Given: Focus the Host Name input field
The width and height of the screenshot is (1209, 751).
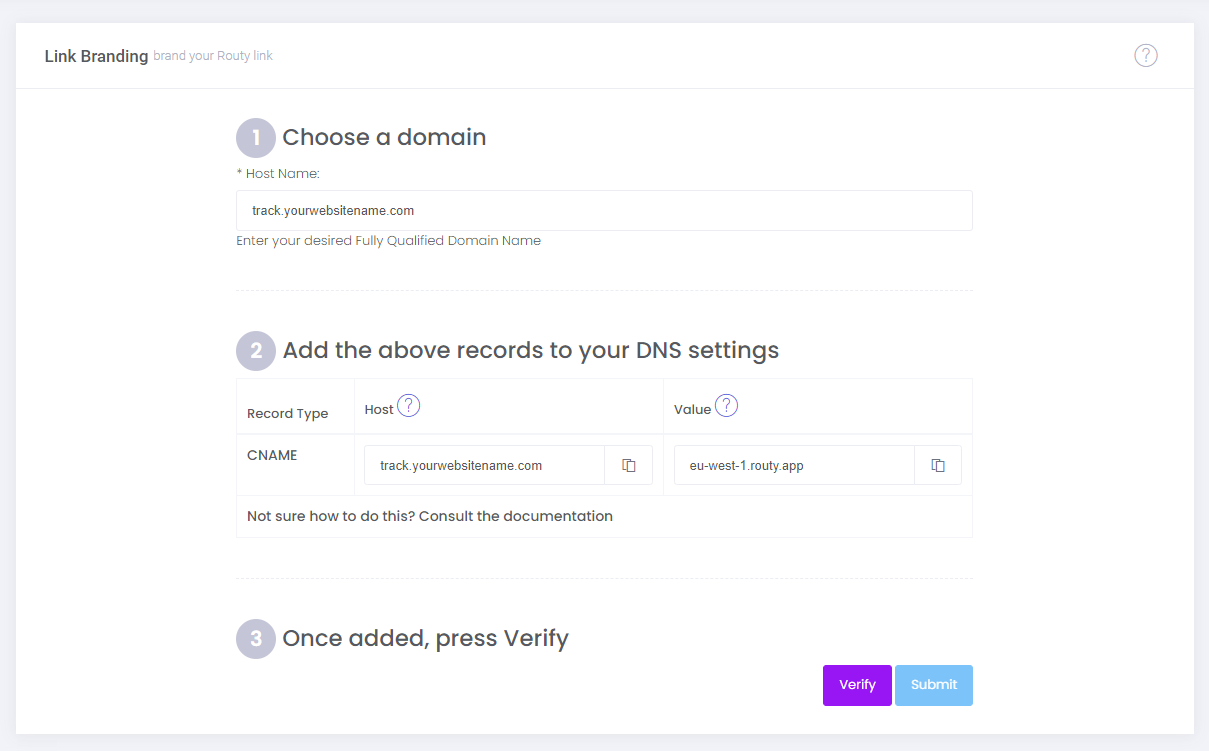Looking at the screenshot, I should (x=604, y=211).
